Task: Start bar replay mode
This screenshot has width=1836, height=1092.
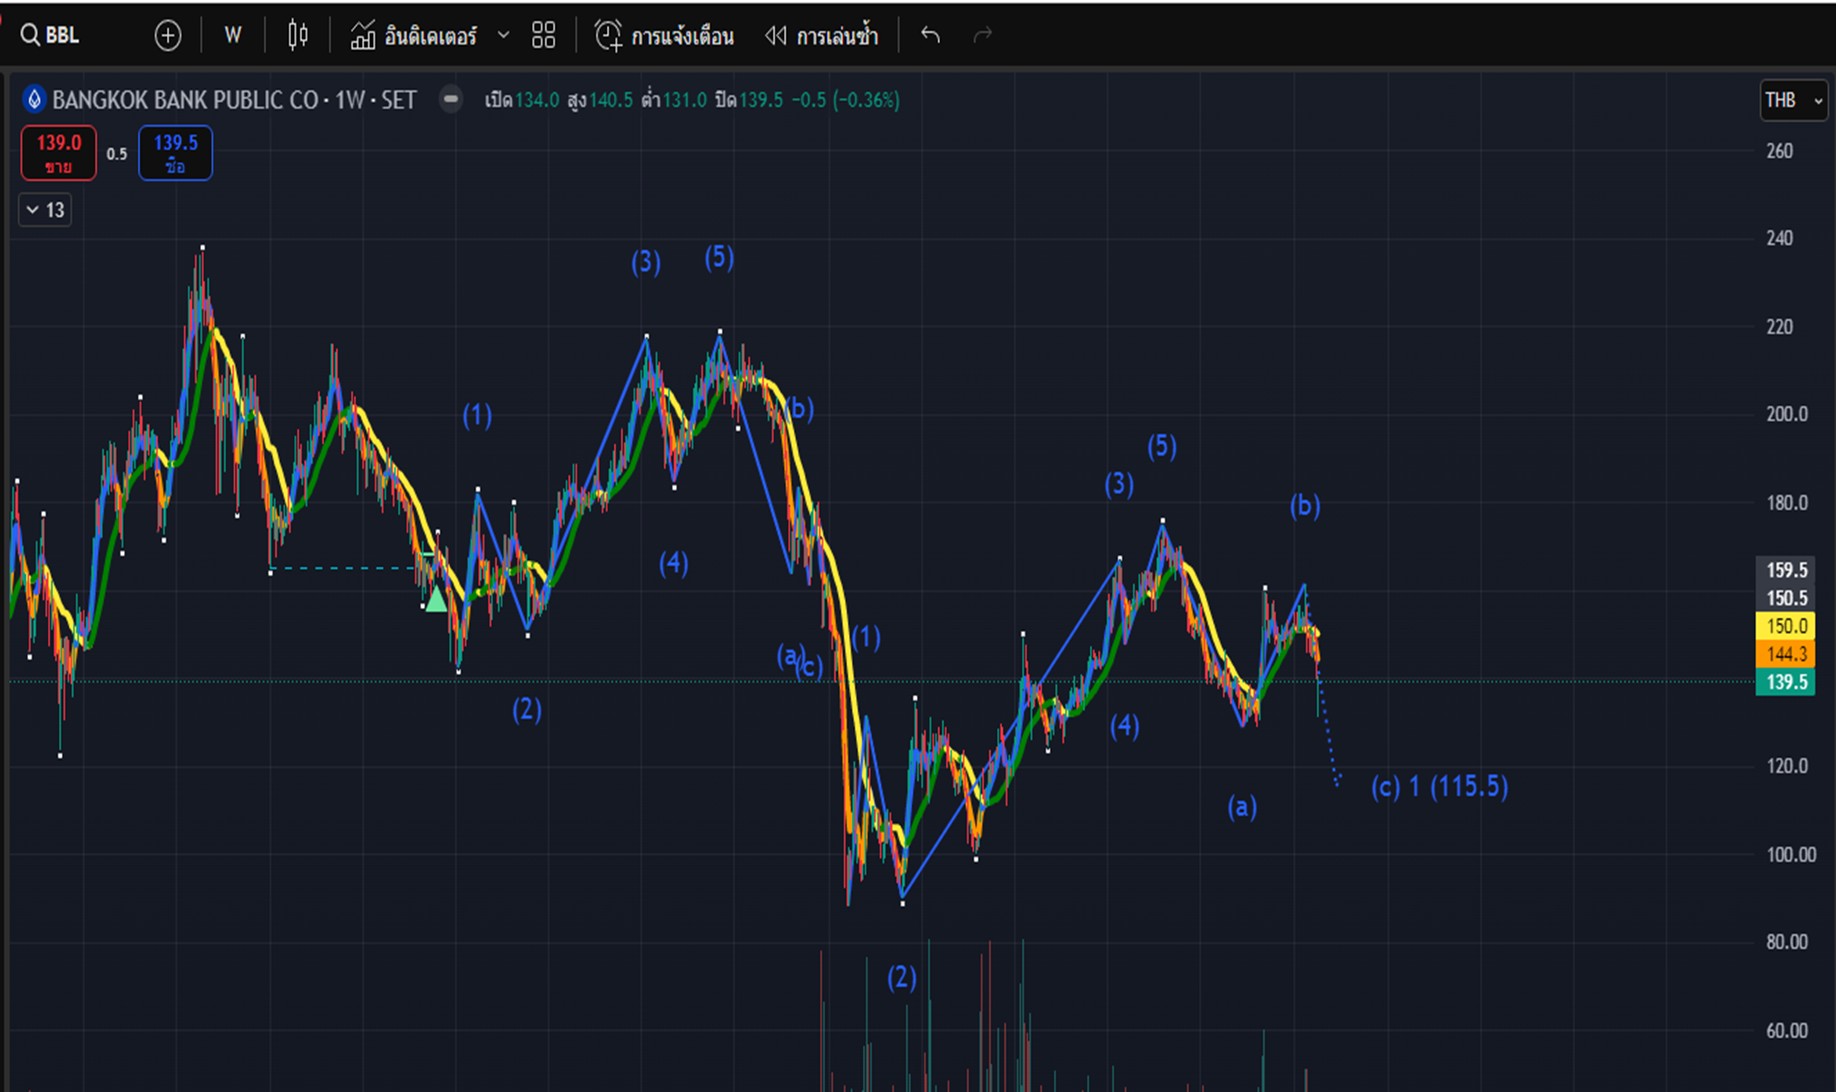Action: [x=821, y=36]
